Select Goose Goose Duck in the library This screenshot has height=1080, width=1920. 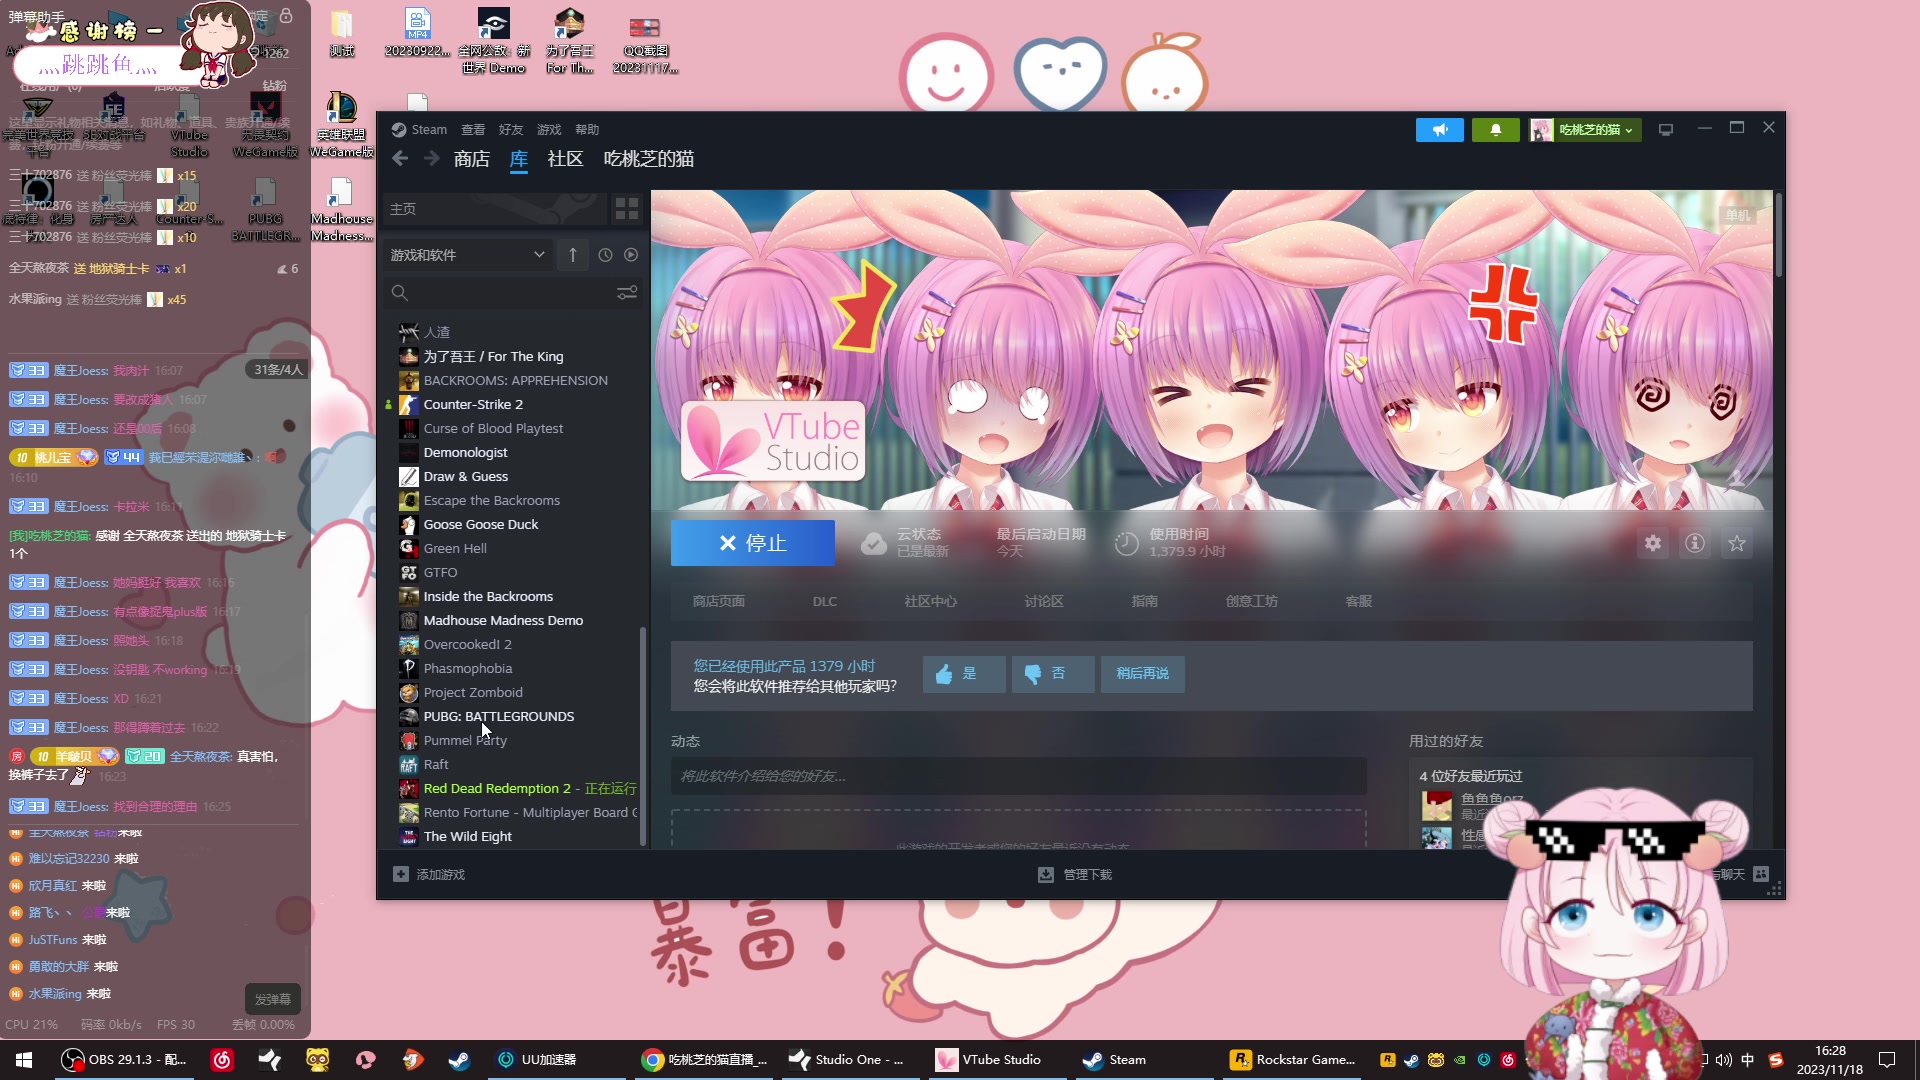coord(481,524)
